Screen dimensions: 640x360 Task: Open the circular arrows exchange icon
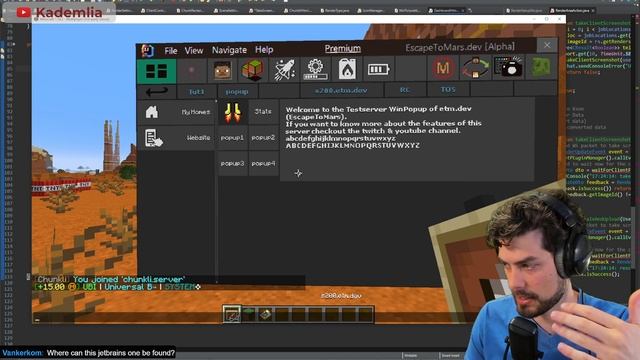click(x=475, y=67)
